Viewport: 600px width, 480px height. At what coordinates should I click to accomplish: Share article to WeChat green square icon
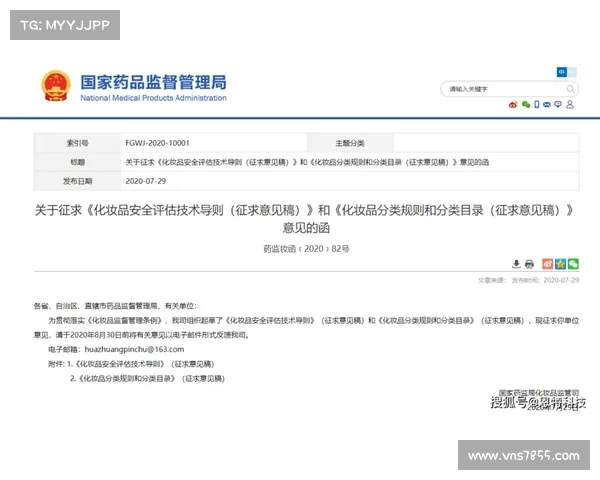[x=573, y=264]
